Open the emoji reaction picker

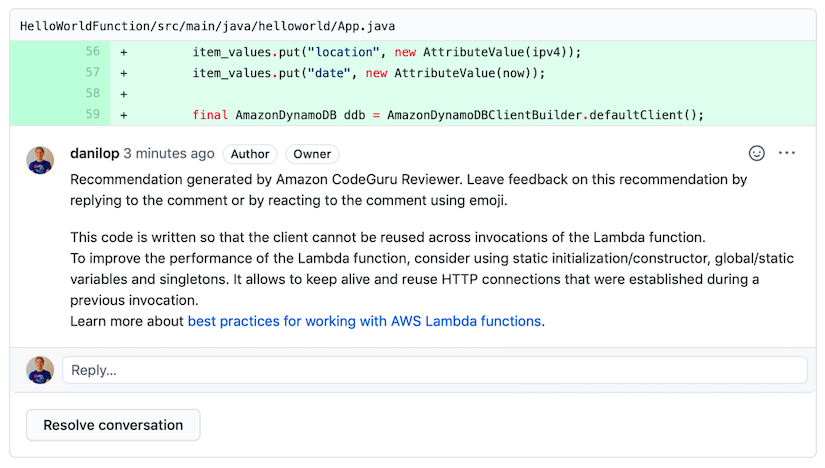(757, 153)
